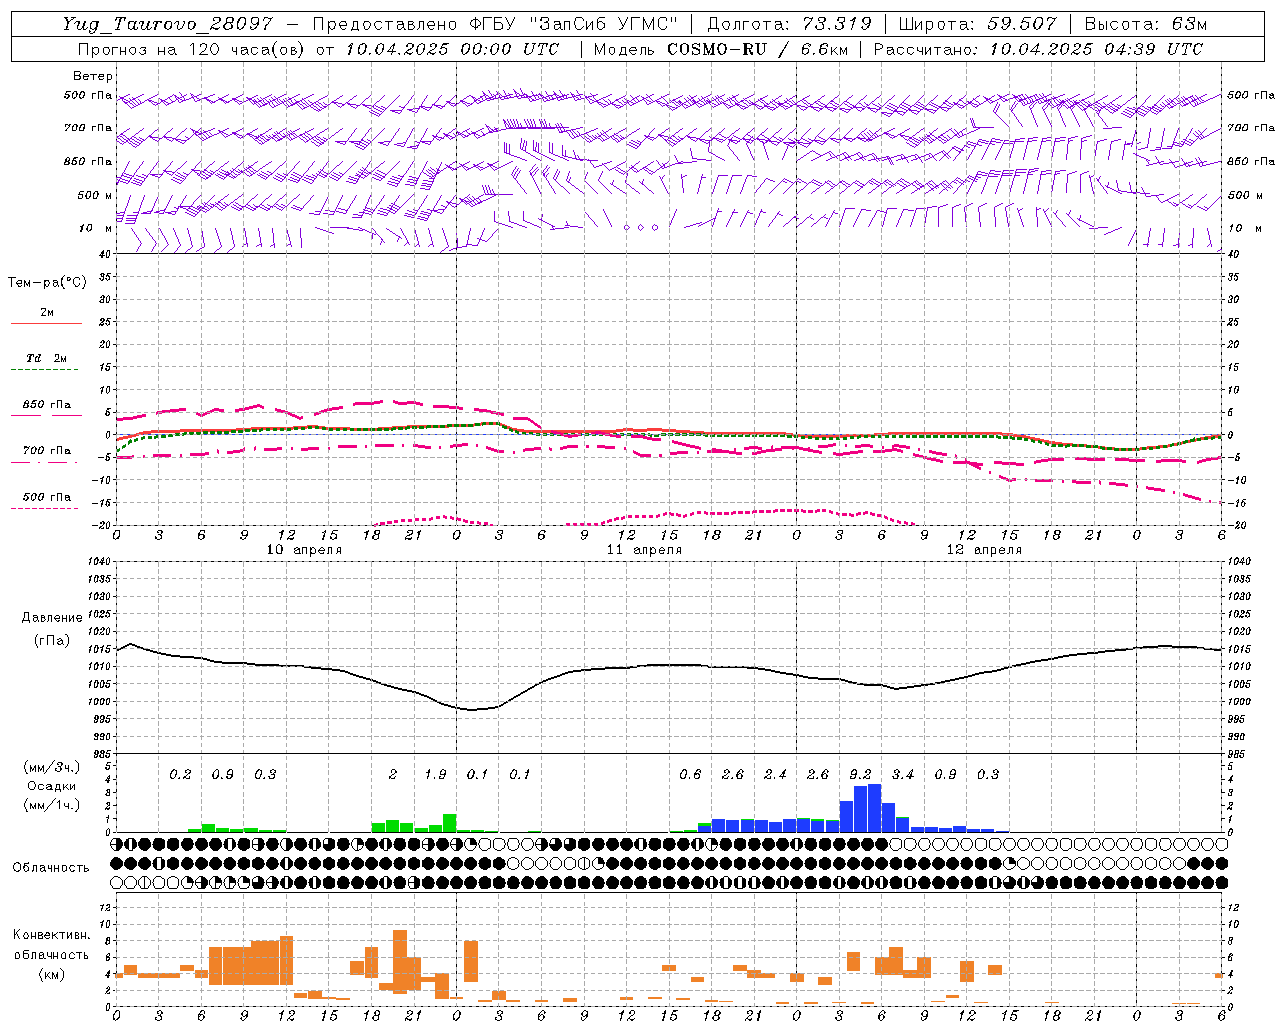Click the calculation time Рассчитано: 10.04.2025 04:39 UTC
This screenshot has width=1280, height=1024.
click(1038, 49)
